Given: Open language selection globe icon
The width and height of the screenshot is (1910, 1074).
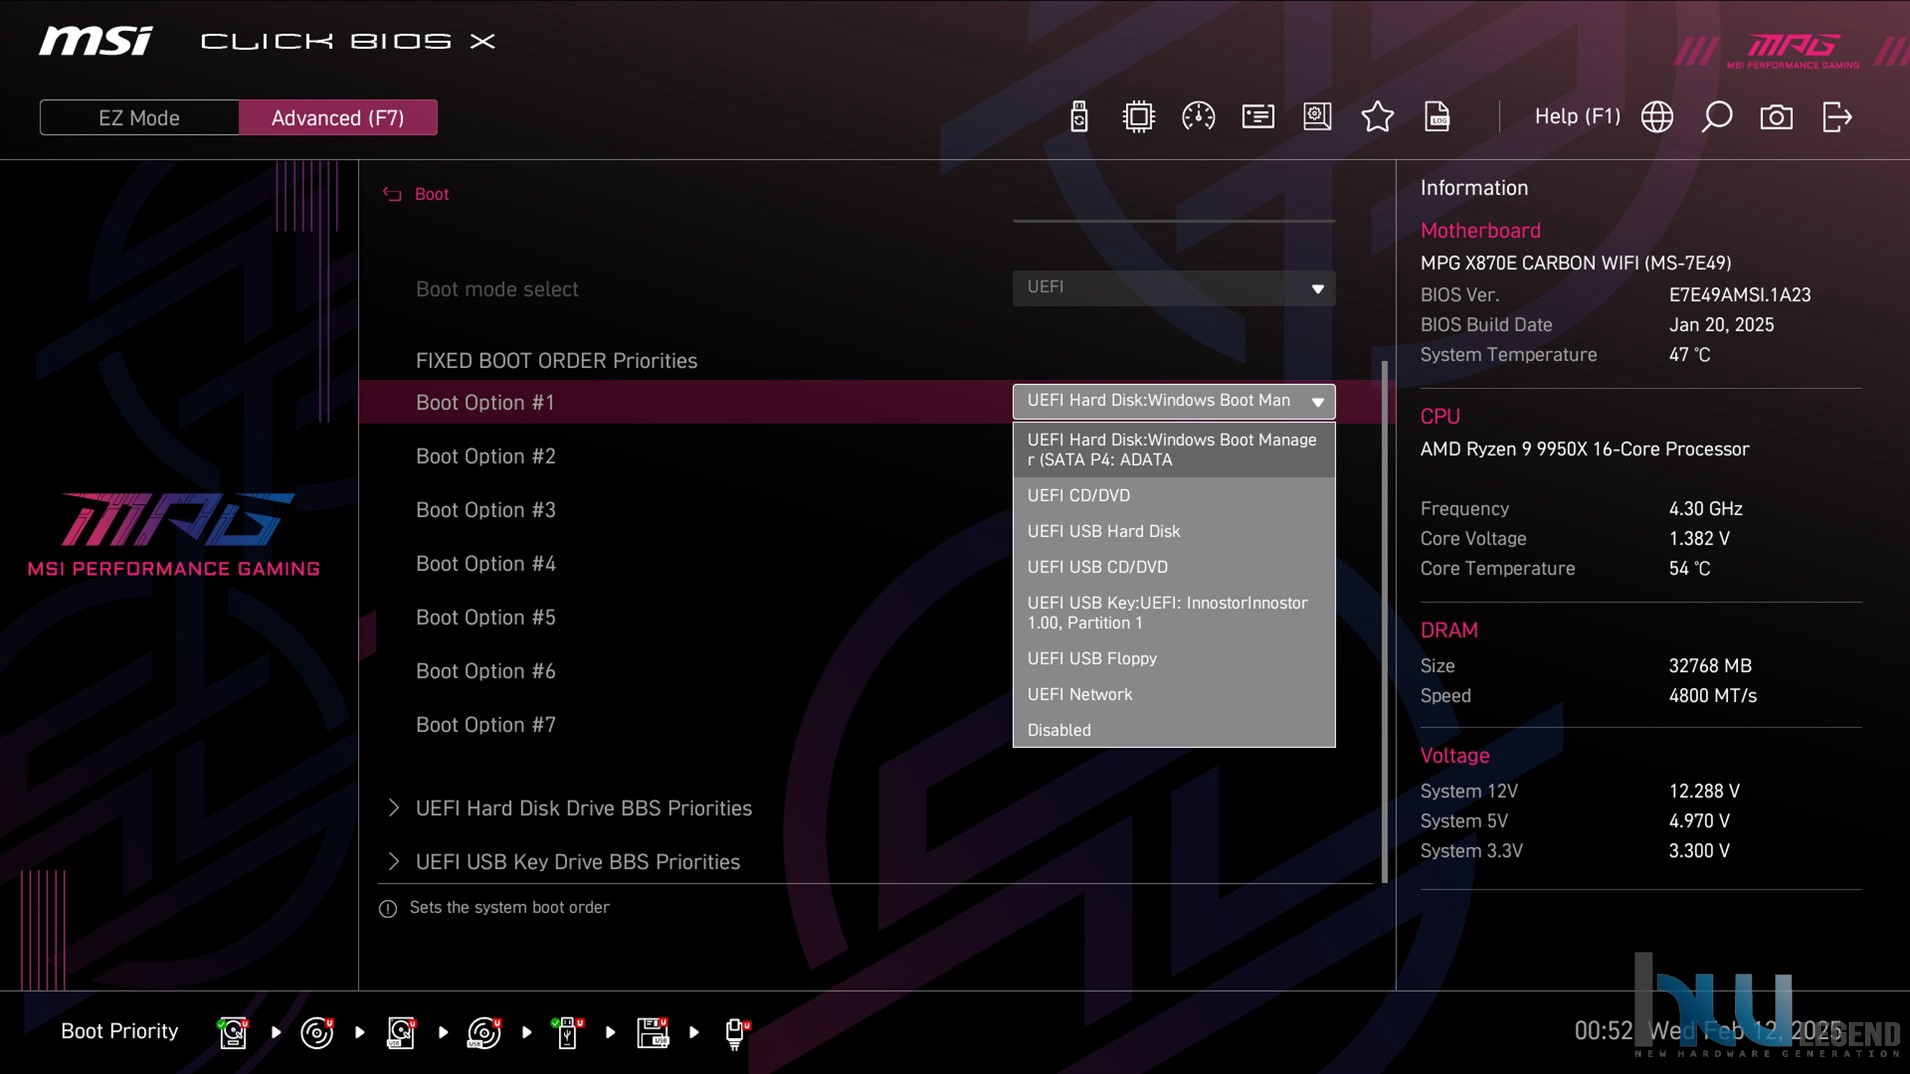Looking at the screenshot, I should click(1657, 117).
